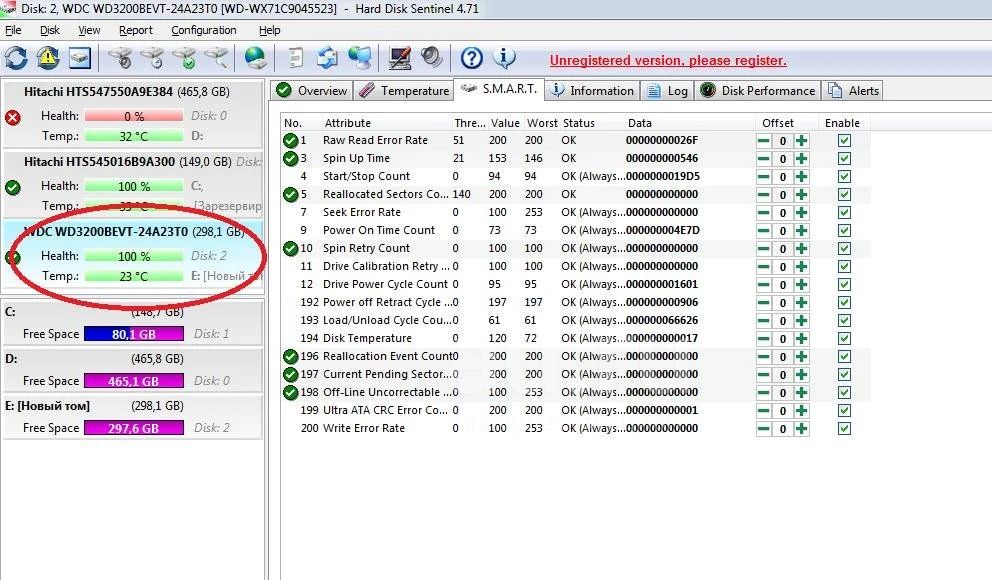Click the disk with gear test icon
The height and width of the screenshot is (580, 992).
[x=120, y=58]
